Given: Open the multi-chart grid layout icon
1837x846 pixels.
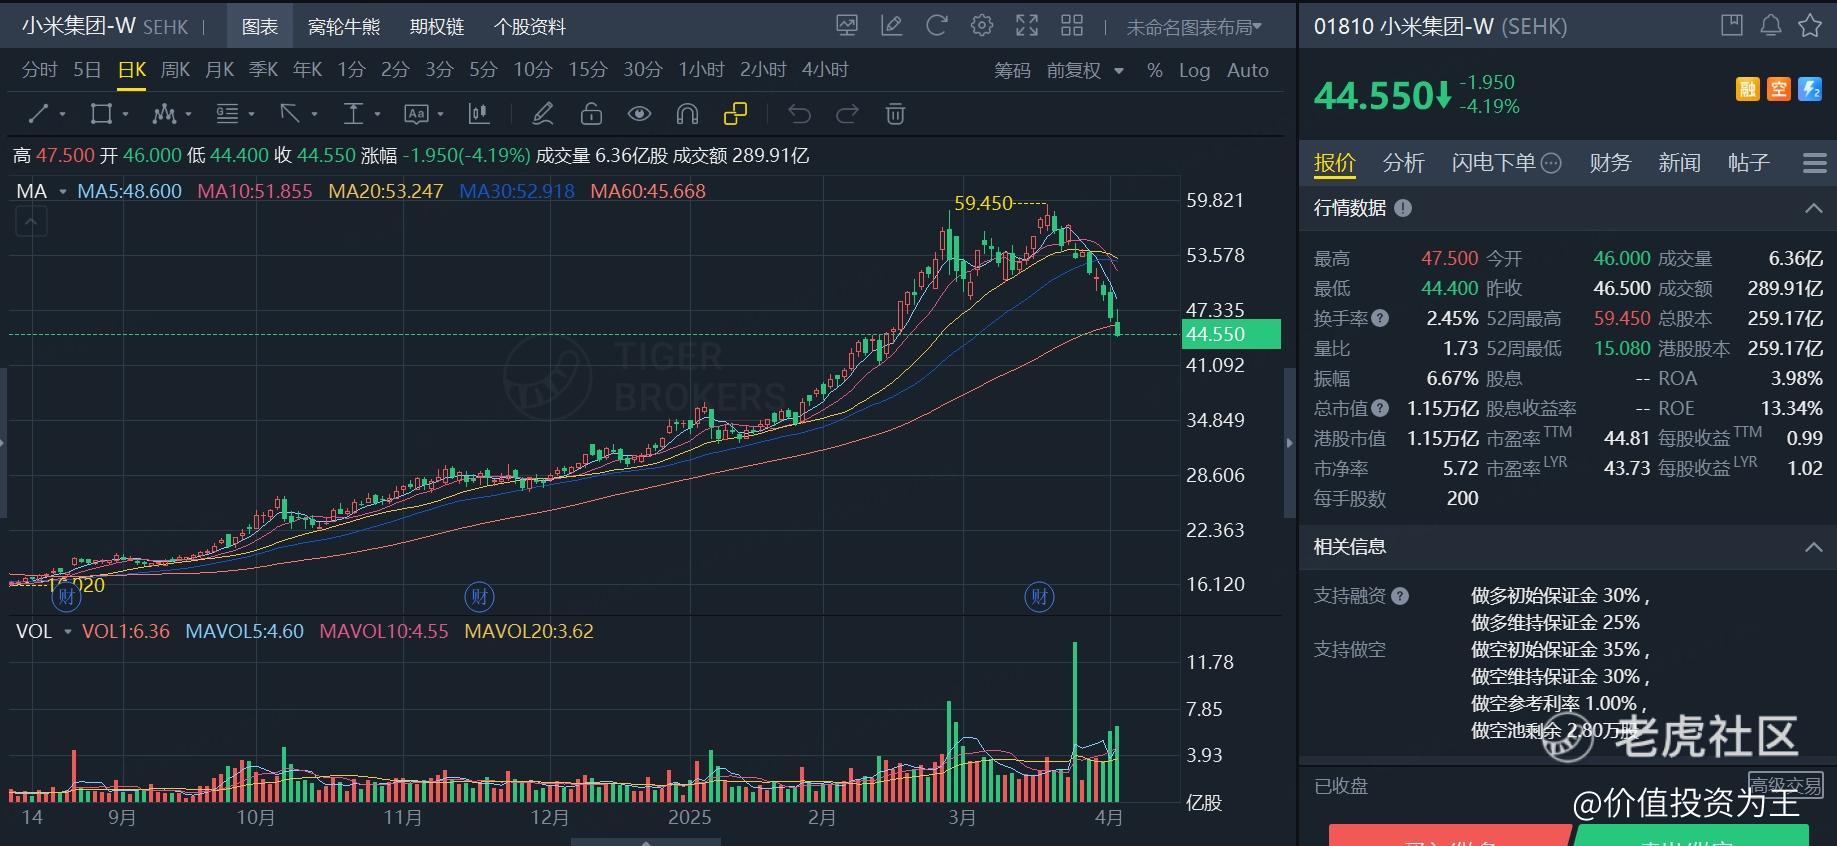Looking at the screenshot, I should [1072, 26].
